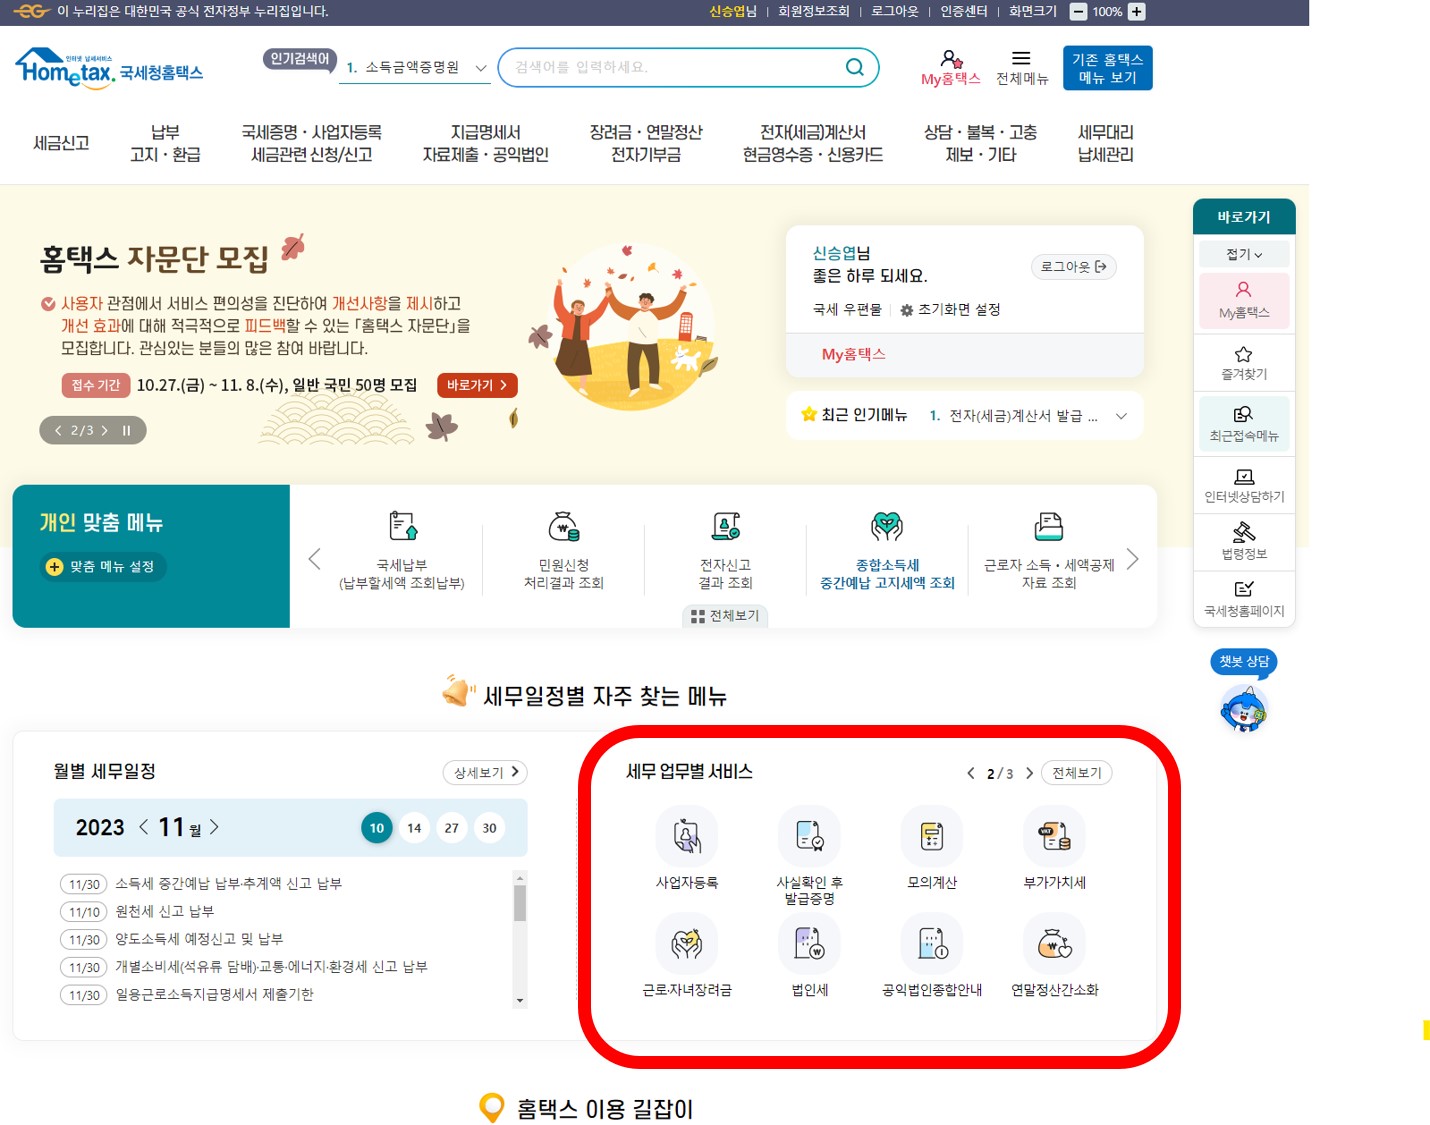The width and height of the screenshot is (1430, 1125).
Task: Open 최근접속메뉴 in the sidebar
Action: tap(1244, 424)
